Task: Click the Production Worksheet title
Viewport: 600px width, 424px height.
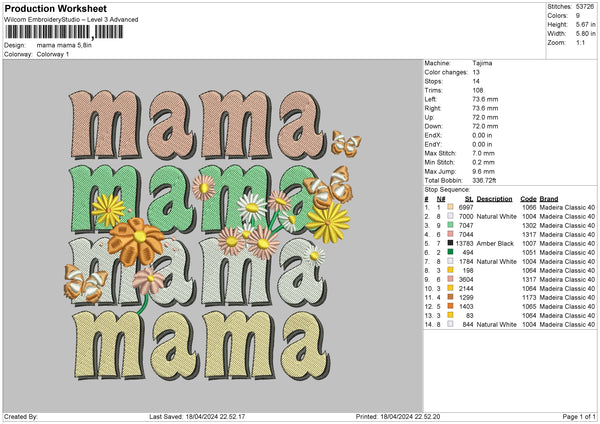Action: 56,9
